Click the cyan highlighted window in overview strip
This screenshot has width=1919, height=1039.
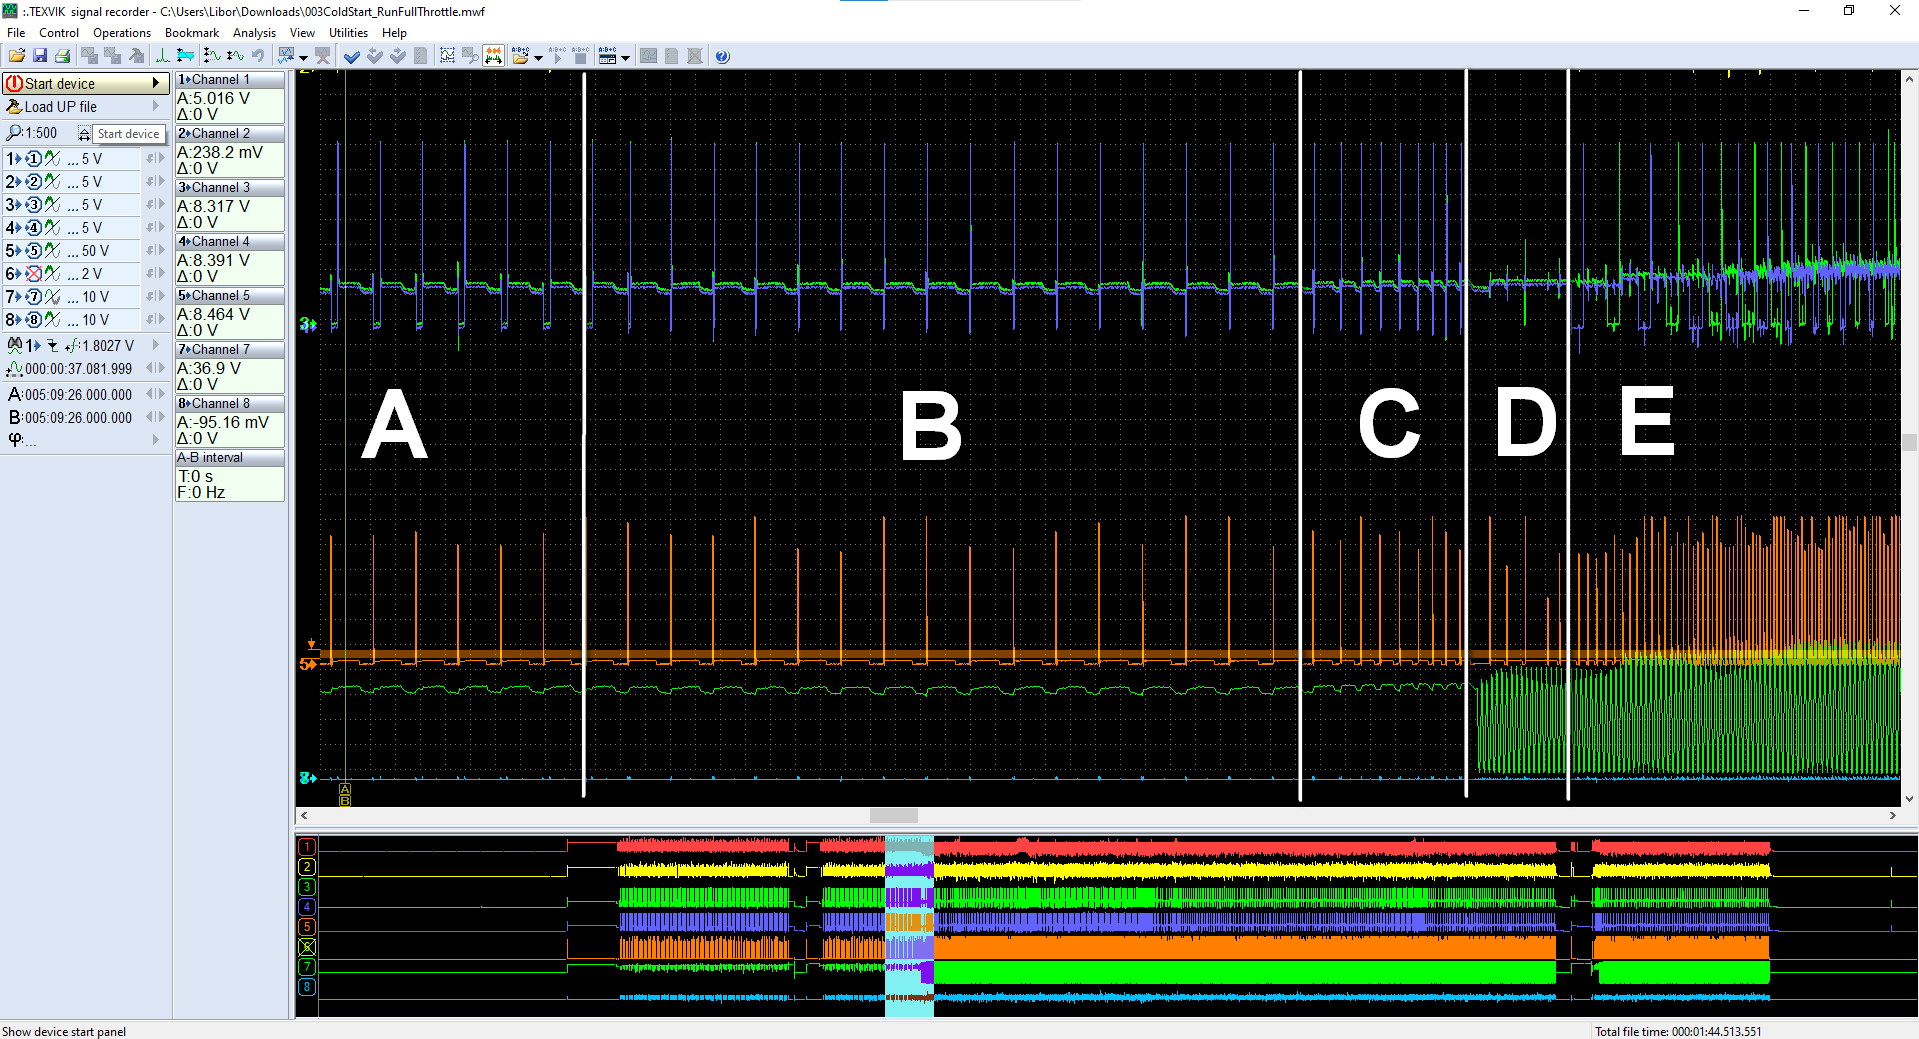909,926
